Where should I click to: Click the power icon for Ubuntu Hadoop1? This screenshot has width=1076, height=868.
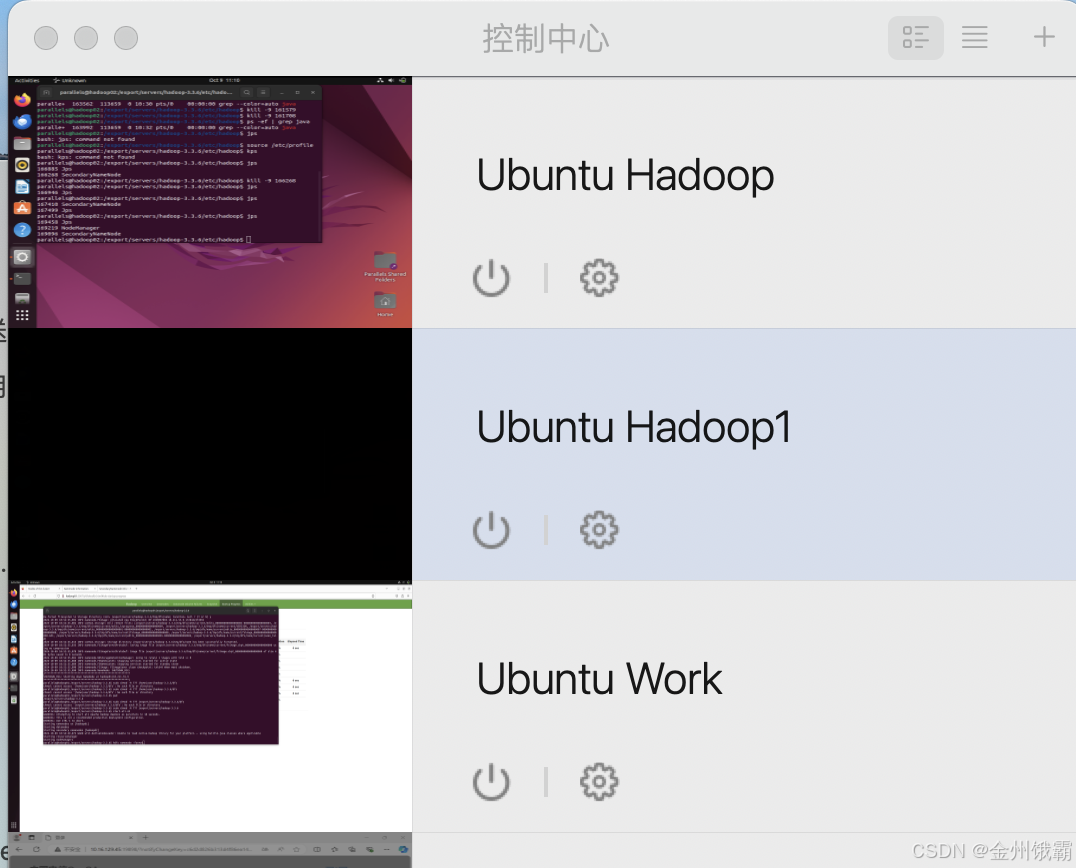491,530
